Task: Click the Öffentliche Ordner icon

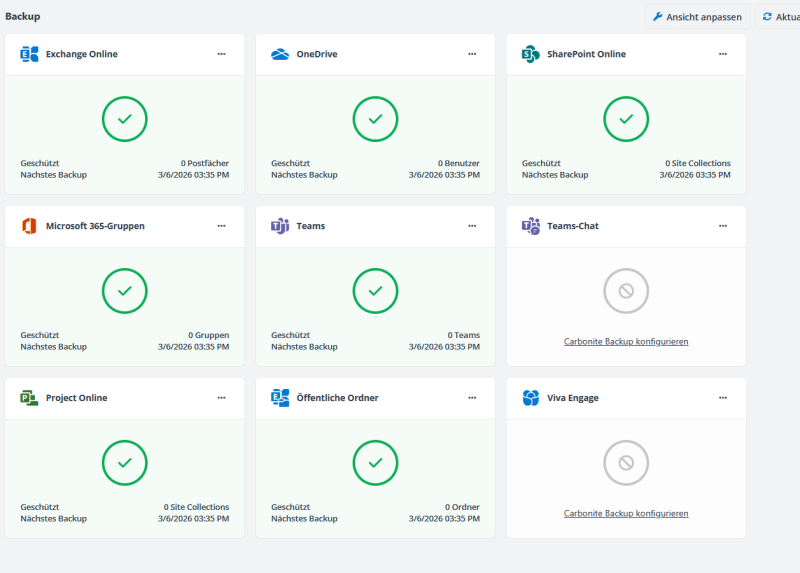Action: tap(280, 398)
